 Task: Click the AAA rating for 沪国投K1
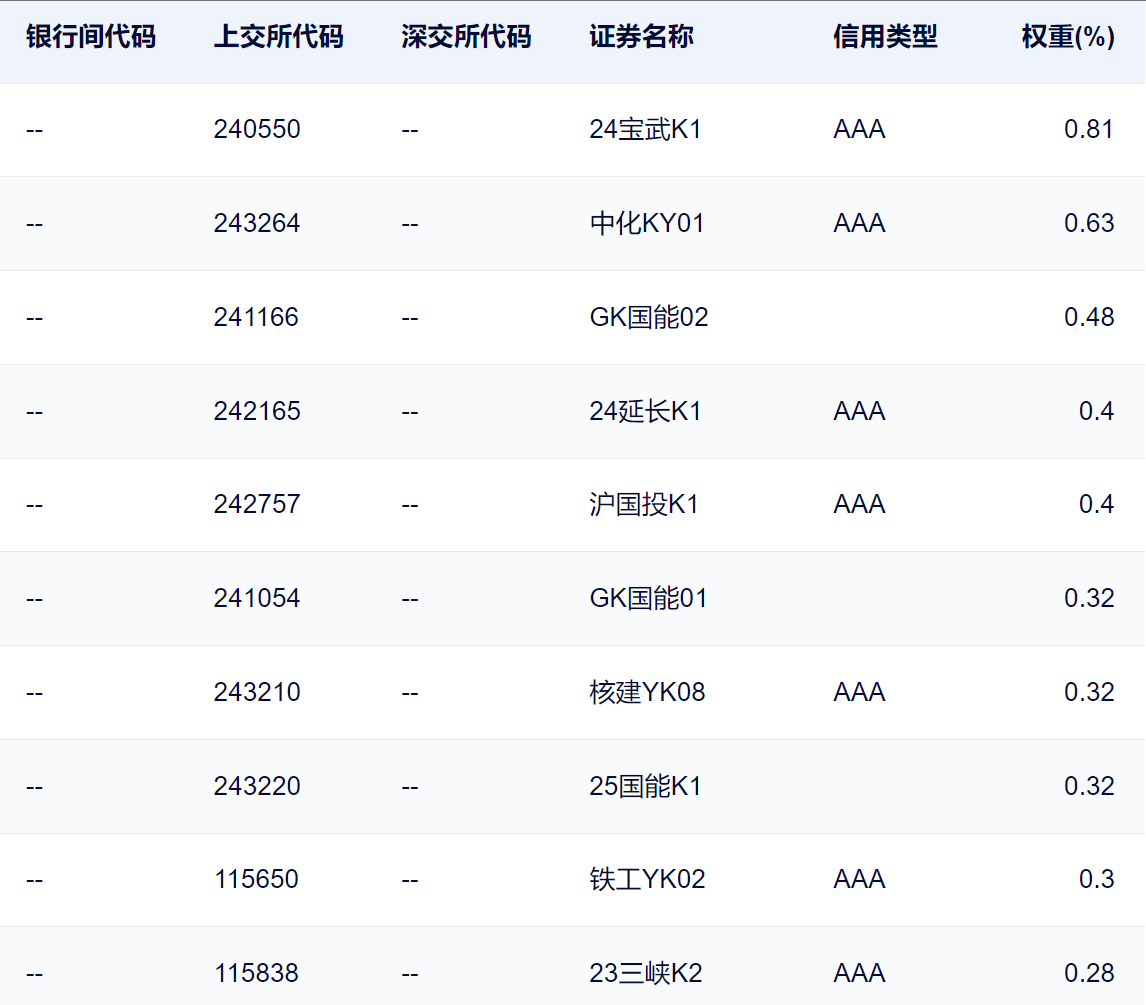coord(860,504)
